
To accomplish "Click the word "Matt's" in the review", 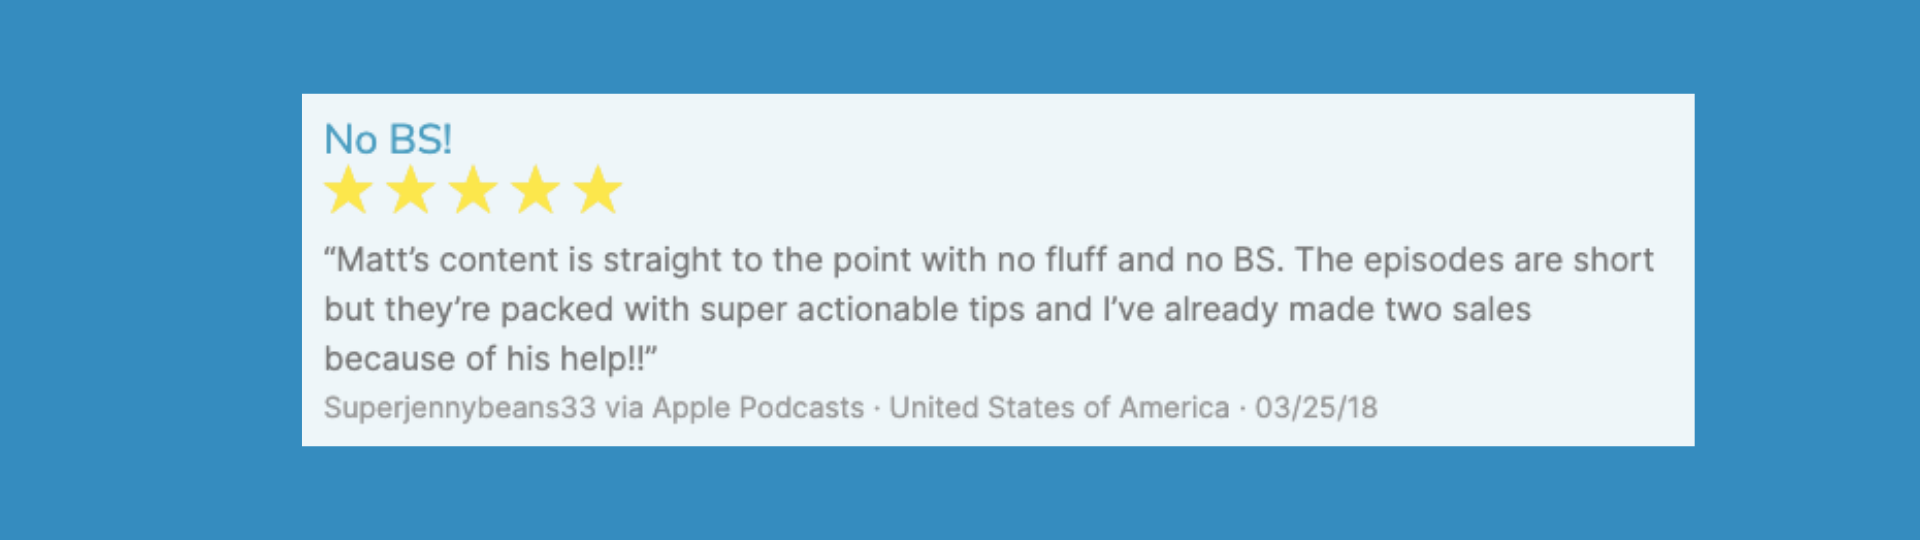I will 383,260.
